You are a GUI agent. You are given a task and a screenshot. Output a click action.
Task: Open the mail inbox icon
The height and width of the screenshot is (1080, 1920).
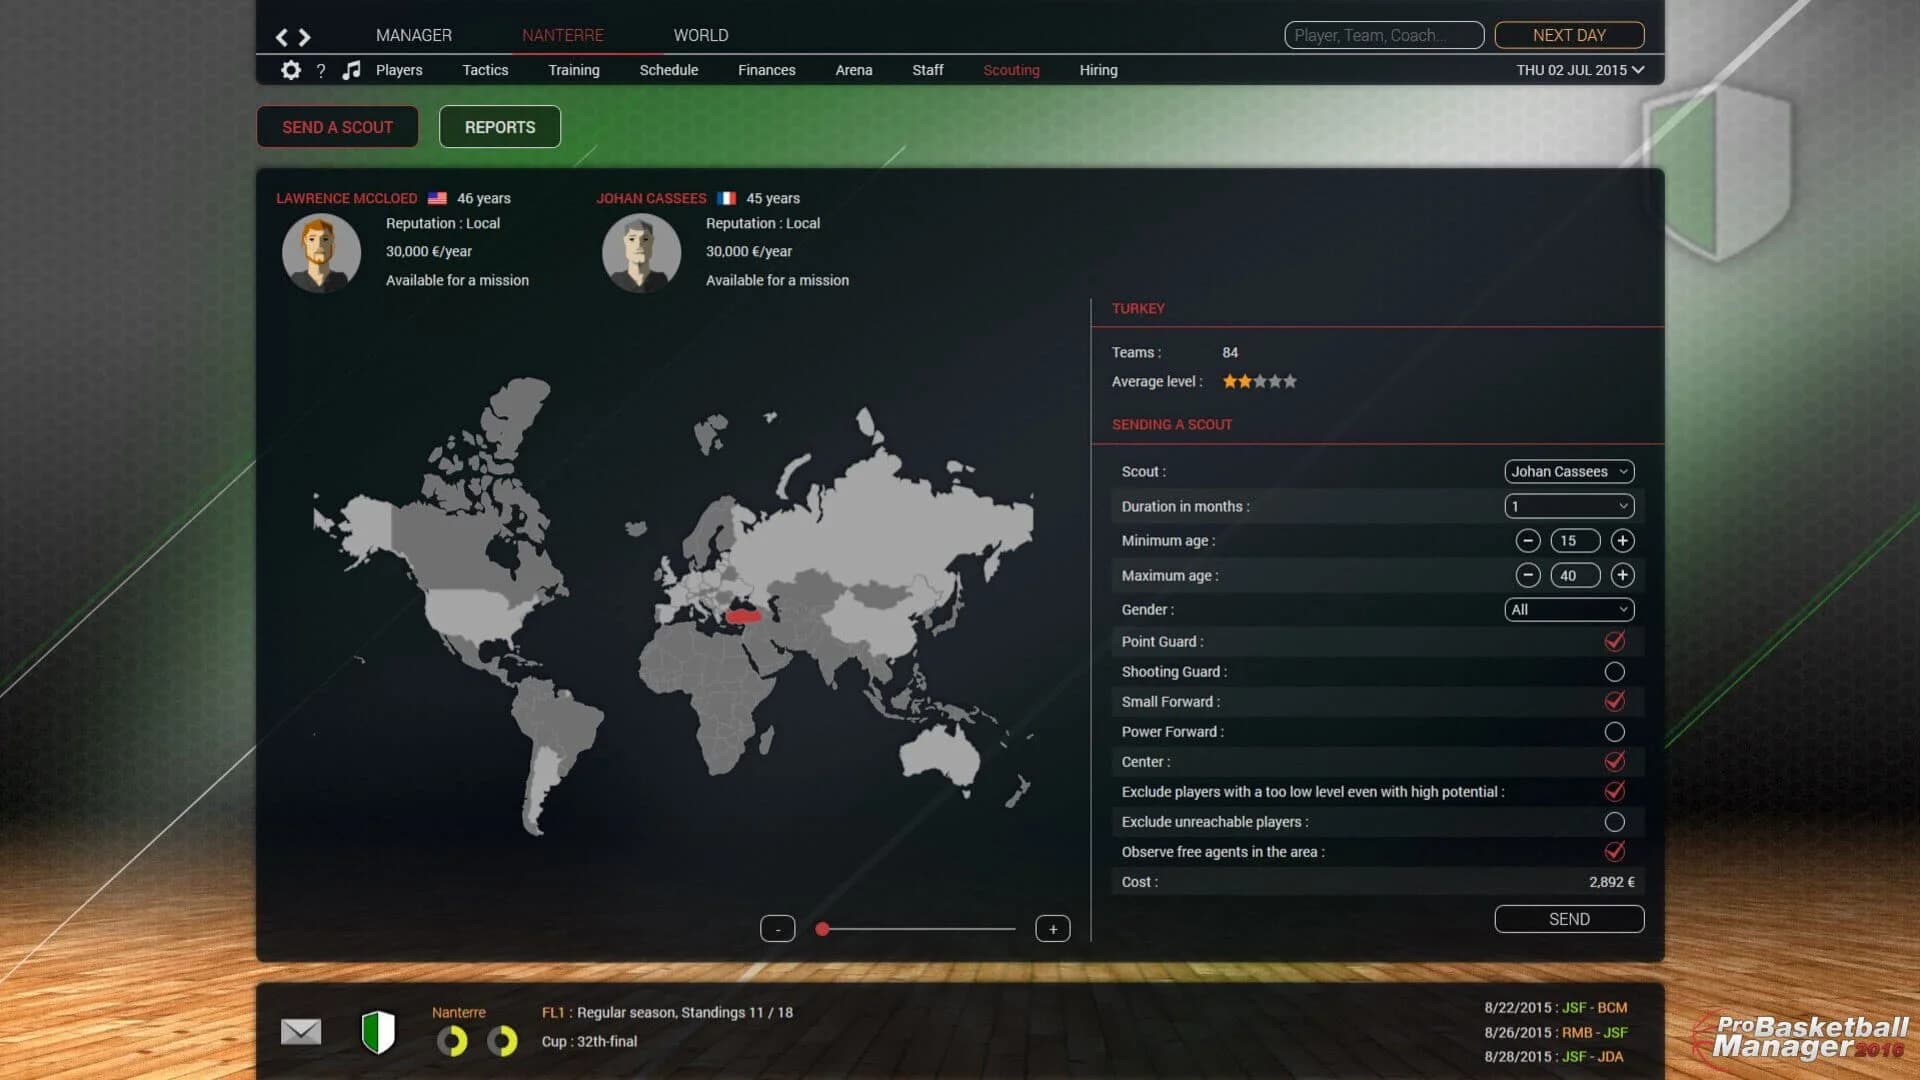[301, 1030]
